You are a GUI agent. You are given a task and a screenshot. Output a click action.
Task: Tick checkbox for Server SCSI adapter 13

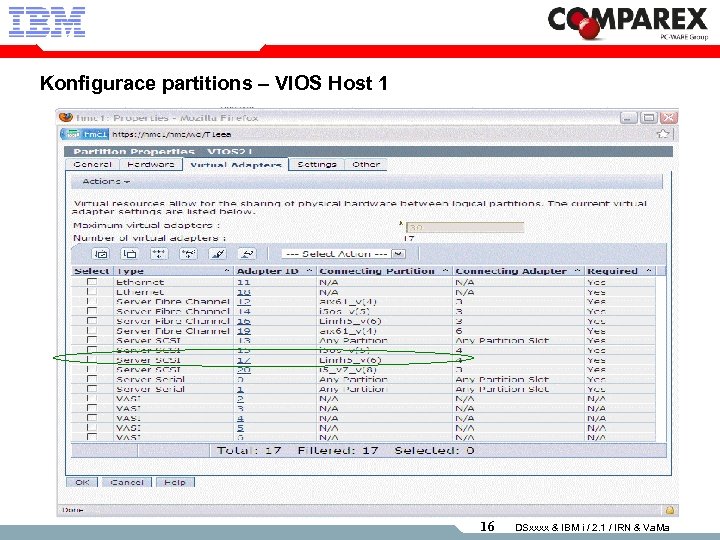[92, 340]
